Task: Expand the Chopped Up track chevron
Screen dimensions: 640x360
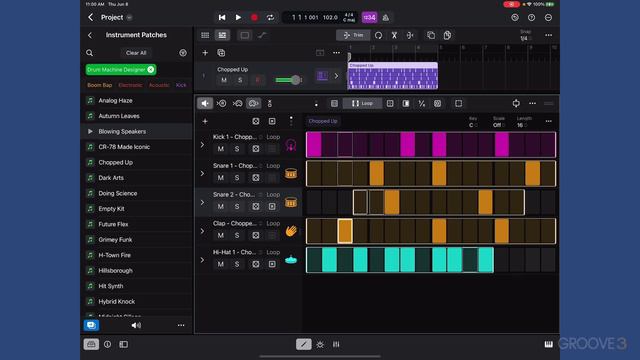Action: click(336, 76)
